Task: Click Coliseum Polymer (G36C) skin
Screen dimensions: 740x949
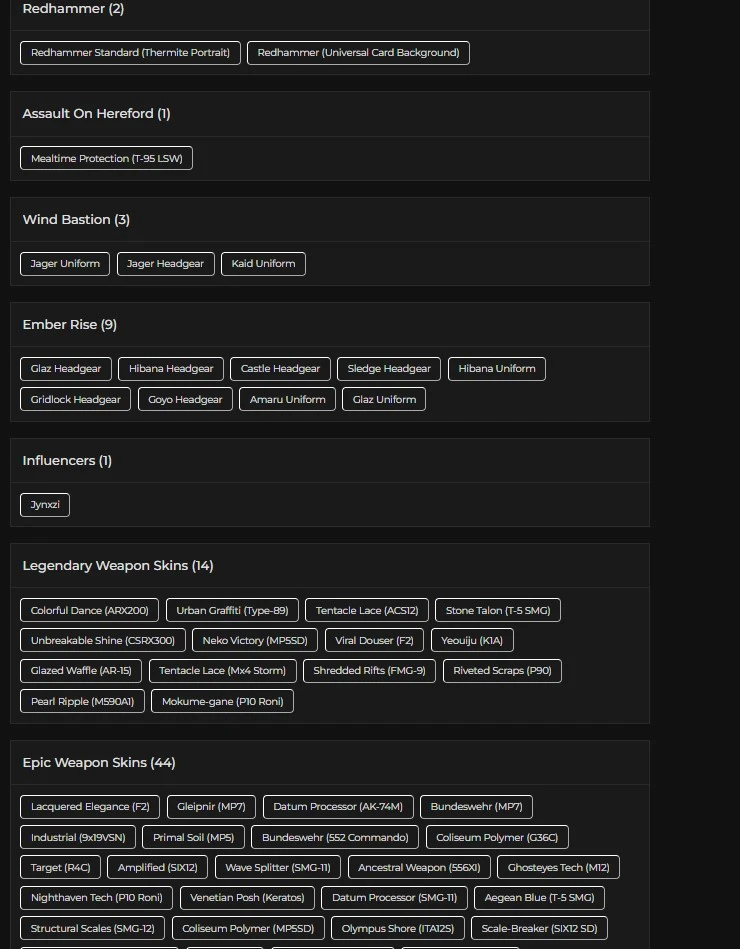Action: click(497, 838)
